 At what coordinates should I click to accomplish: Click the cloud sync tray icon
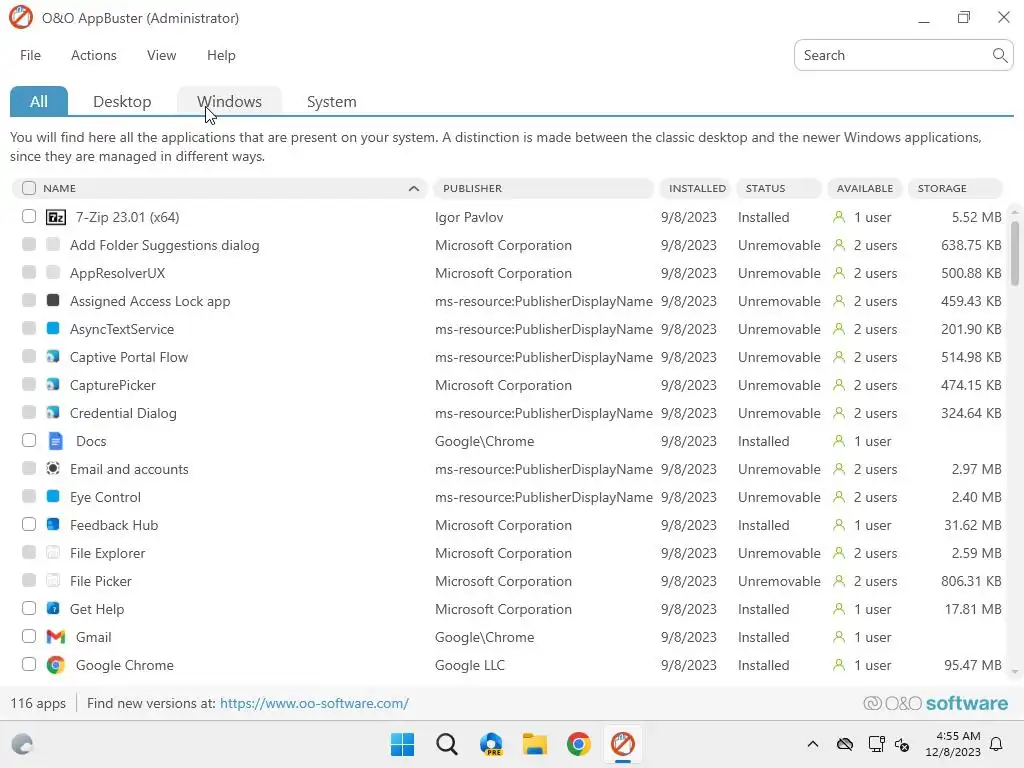click(845, 744)
